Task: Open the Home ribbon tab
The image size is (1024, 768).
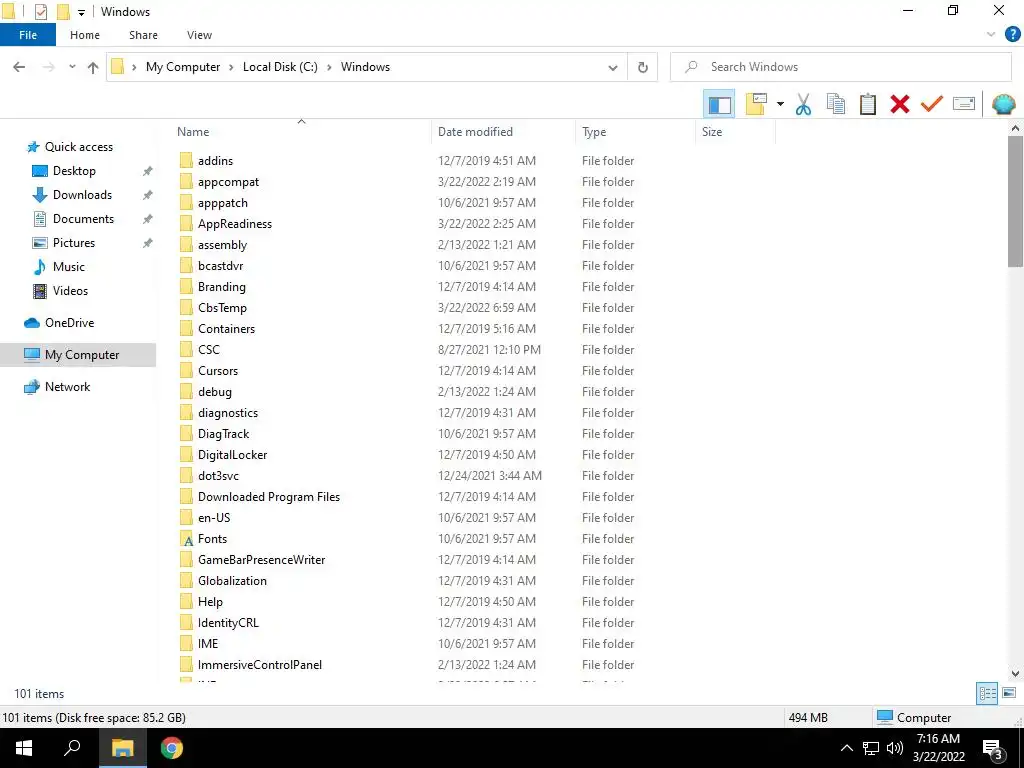Action: point(85,35)
